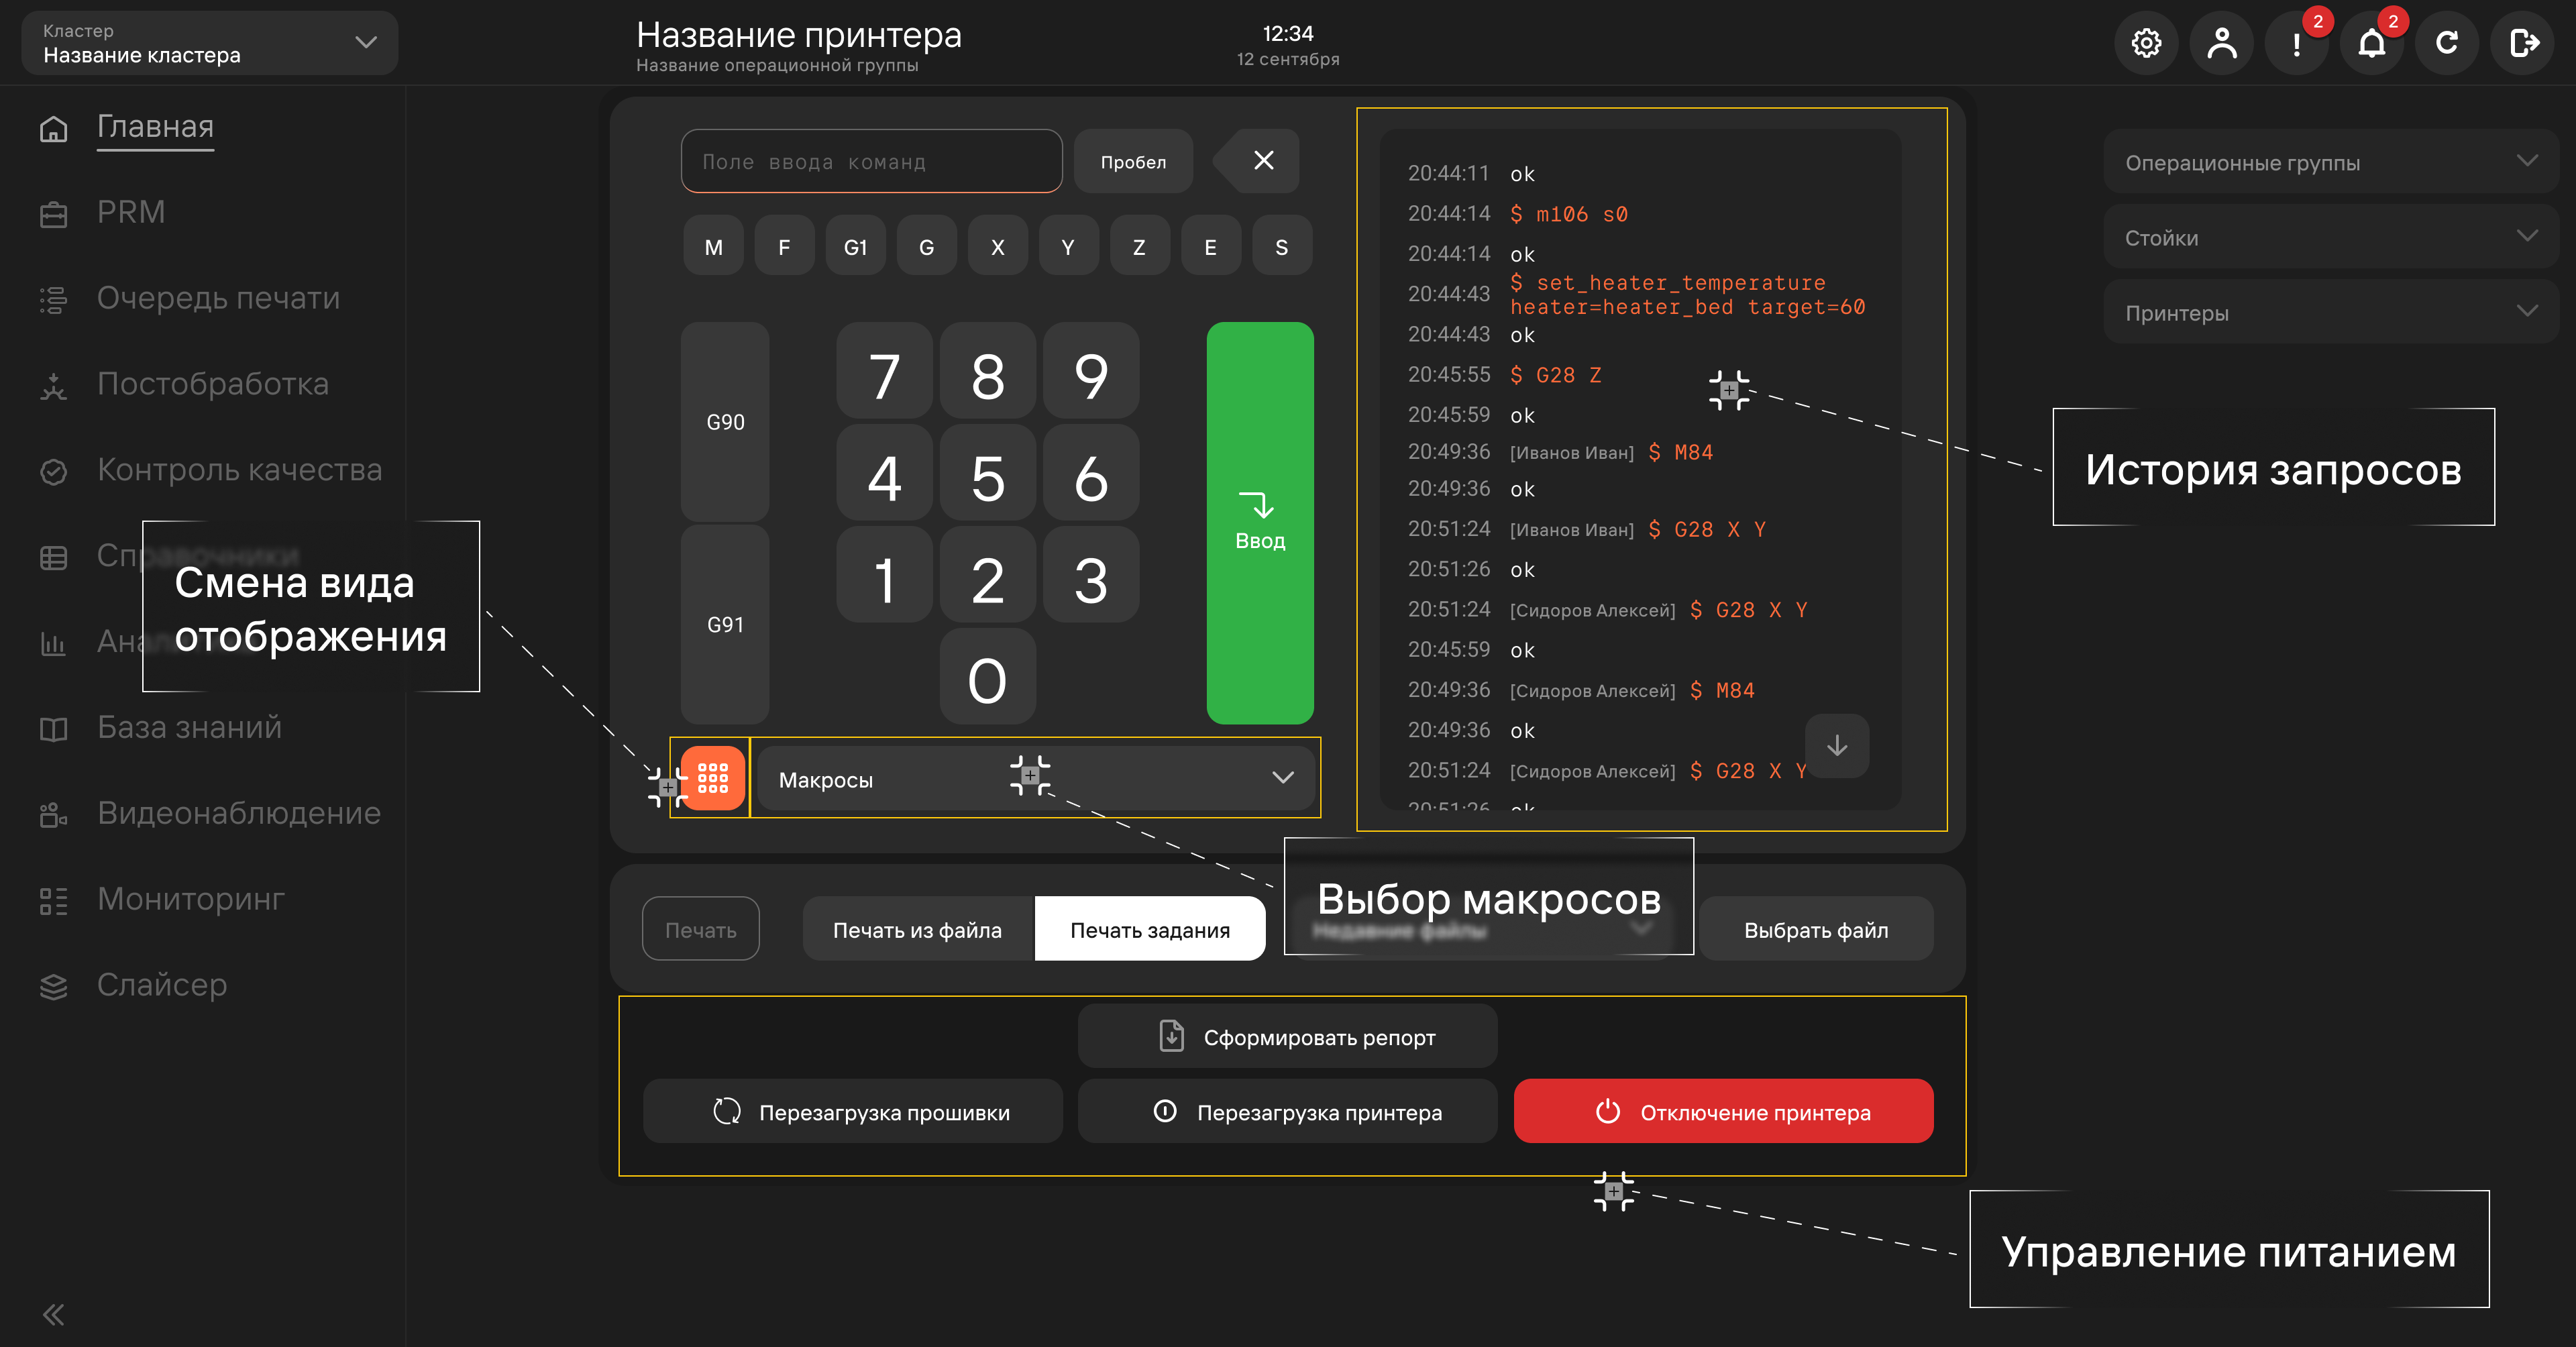Click the M command key

pyautogui.click(x=713, y=246)
